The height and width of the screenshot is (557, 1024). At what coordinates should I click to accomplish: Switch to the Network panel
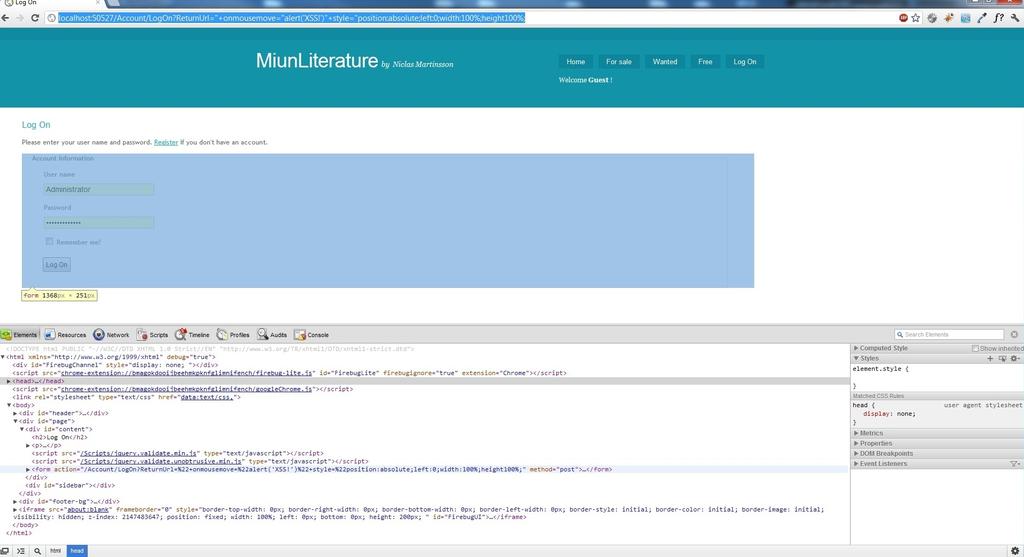[111, 335]
